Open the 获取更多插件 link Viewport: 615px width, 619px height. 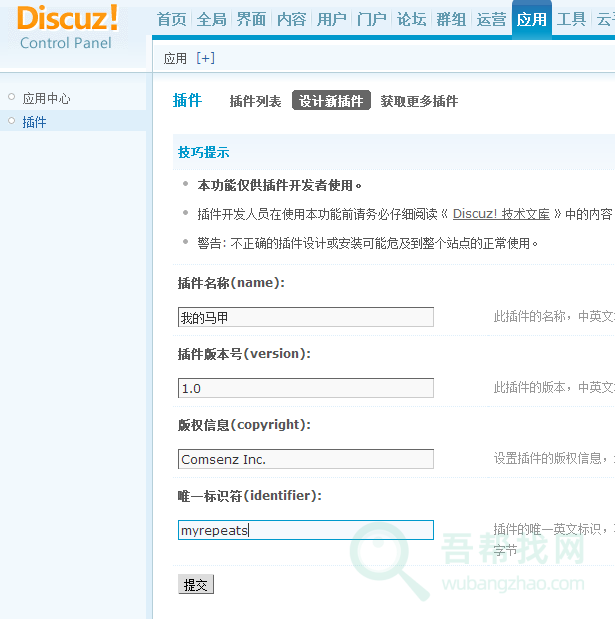419,101
